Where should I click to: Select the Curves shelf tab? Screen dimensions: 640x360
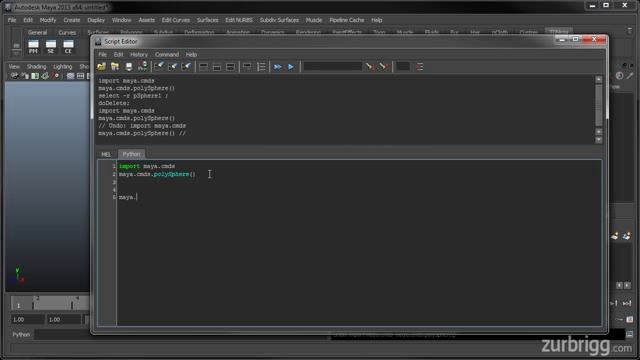[x=67, y=32]
